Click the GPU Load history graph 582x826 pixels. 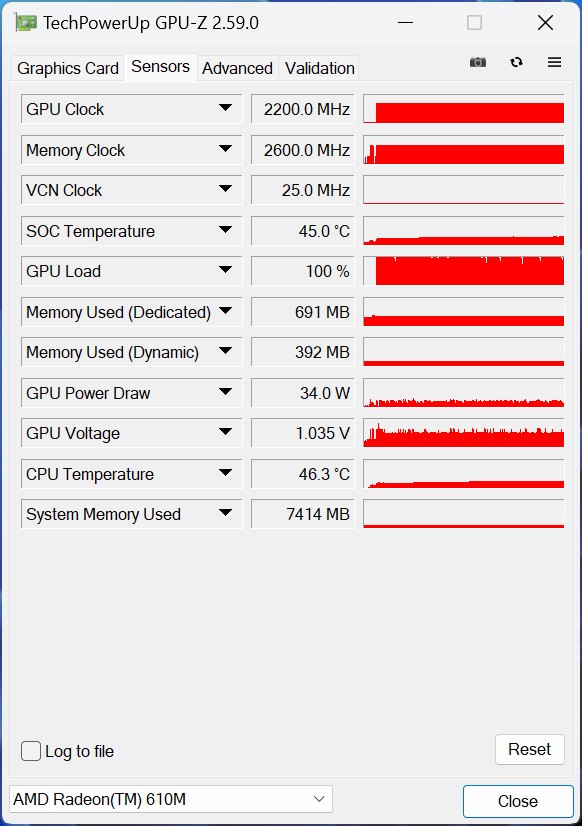point(463,271)
